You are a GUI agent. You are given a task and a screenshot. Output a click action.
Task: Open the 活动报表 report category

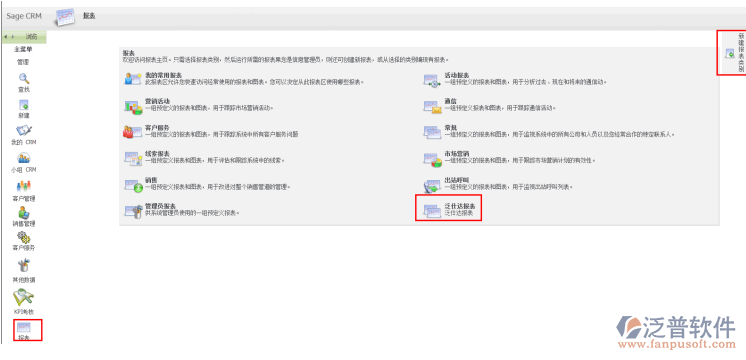(x=457, y=75)
